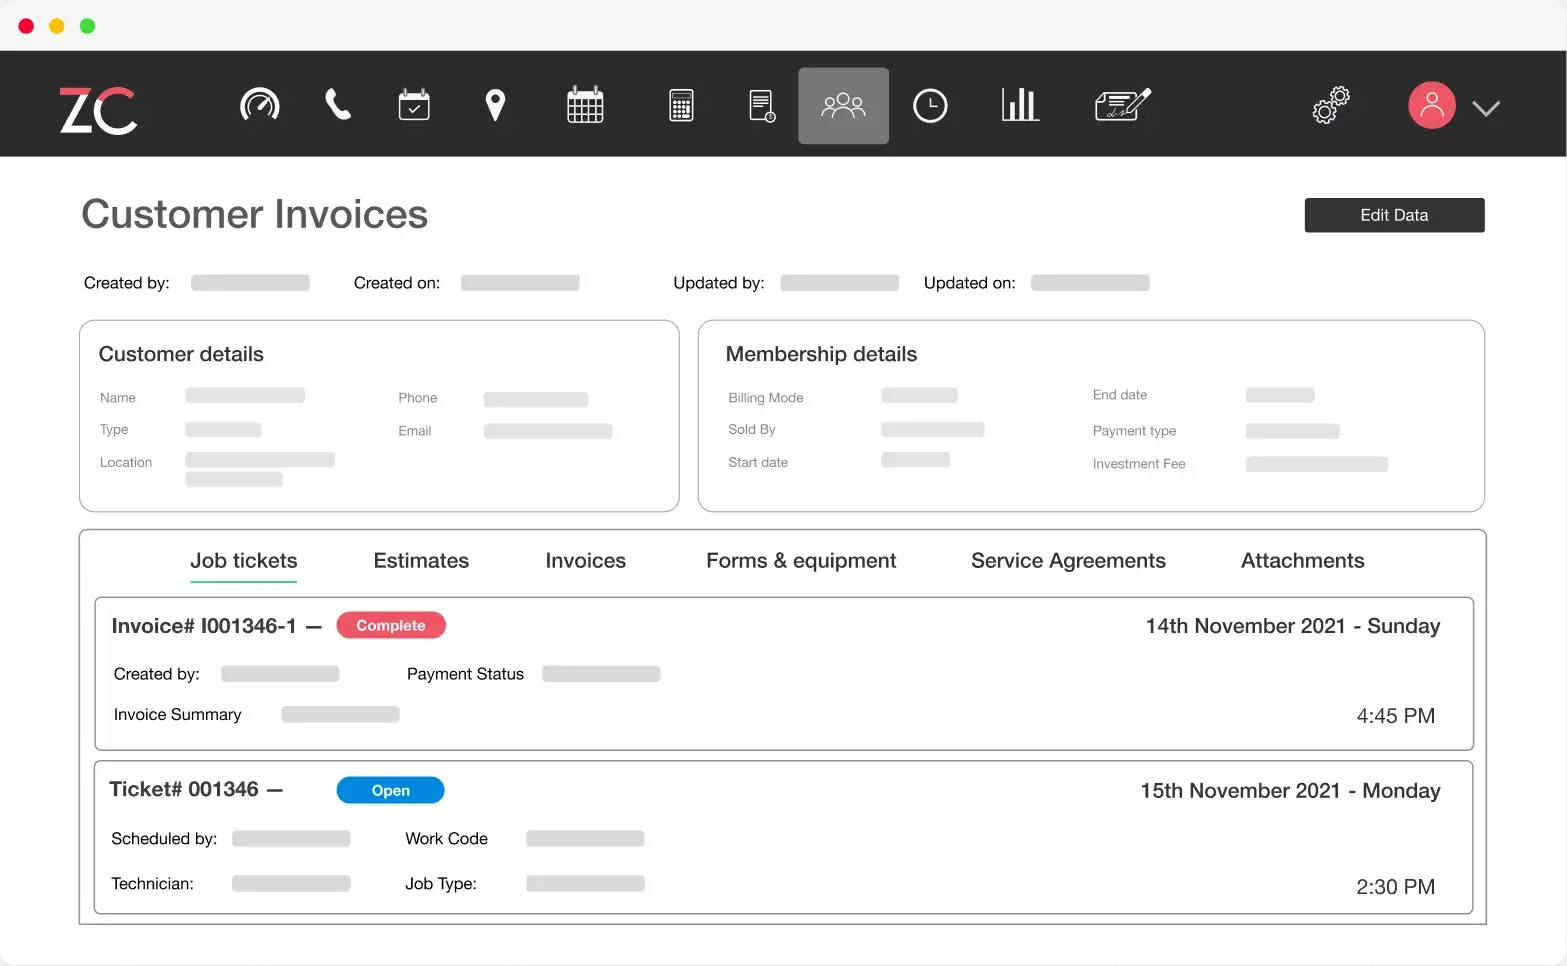The height and width of the screenshot is (966, 1567).
Task: Click the Open status badge
Action: point(391,790)
